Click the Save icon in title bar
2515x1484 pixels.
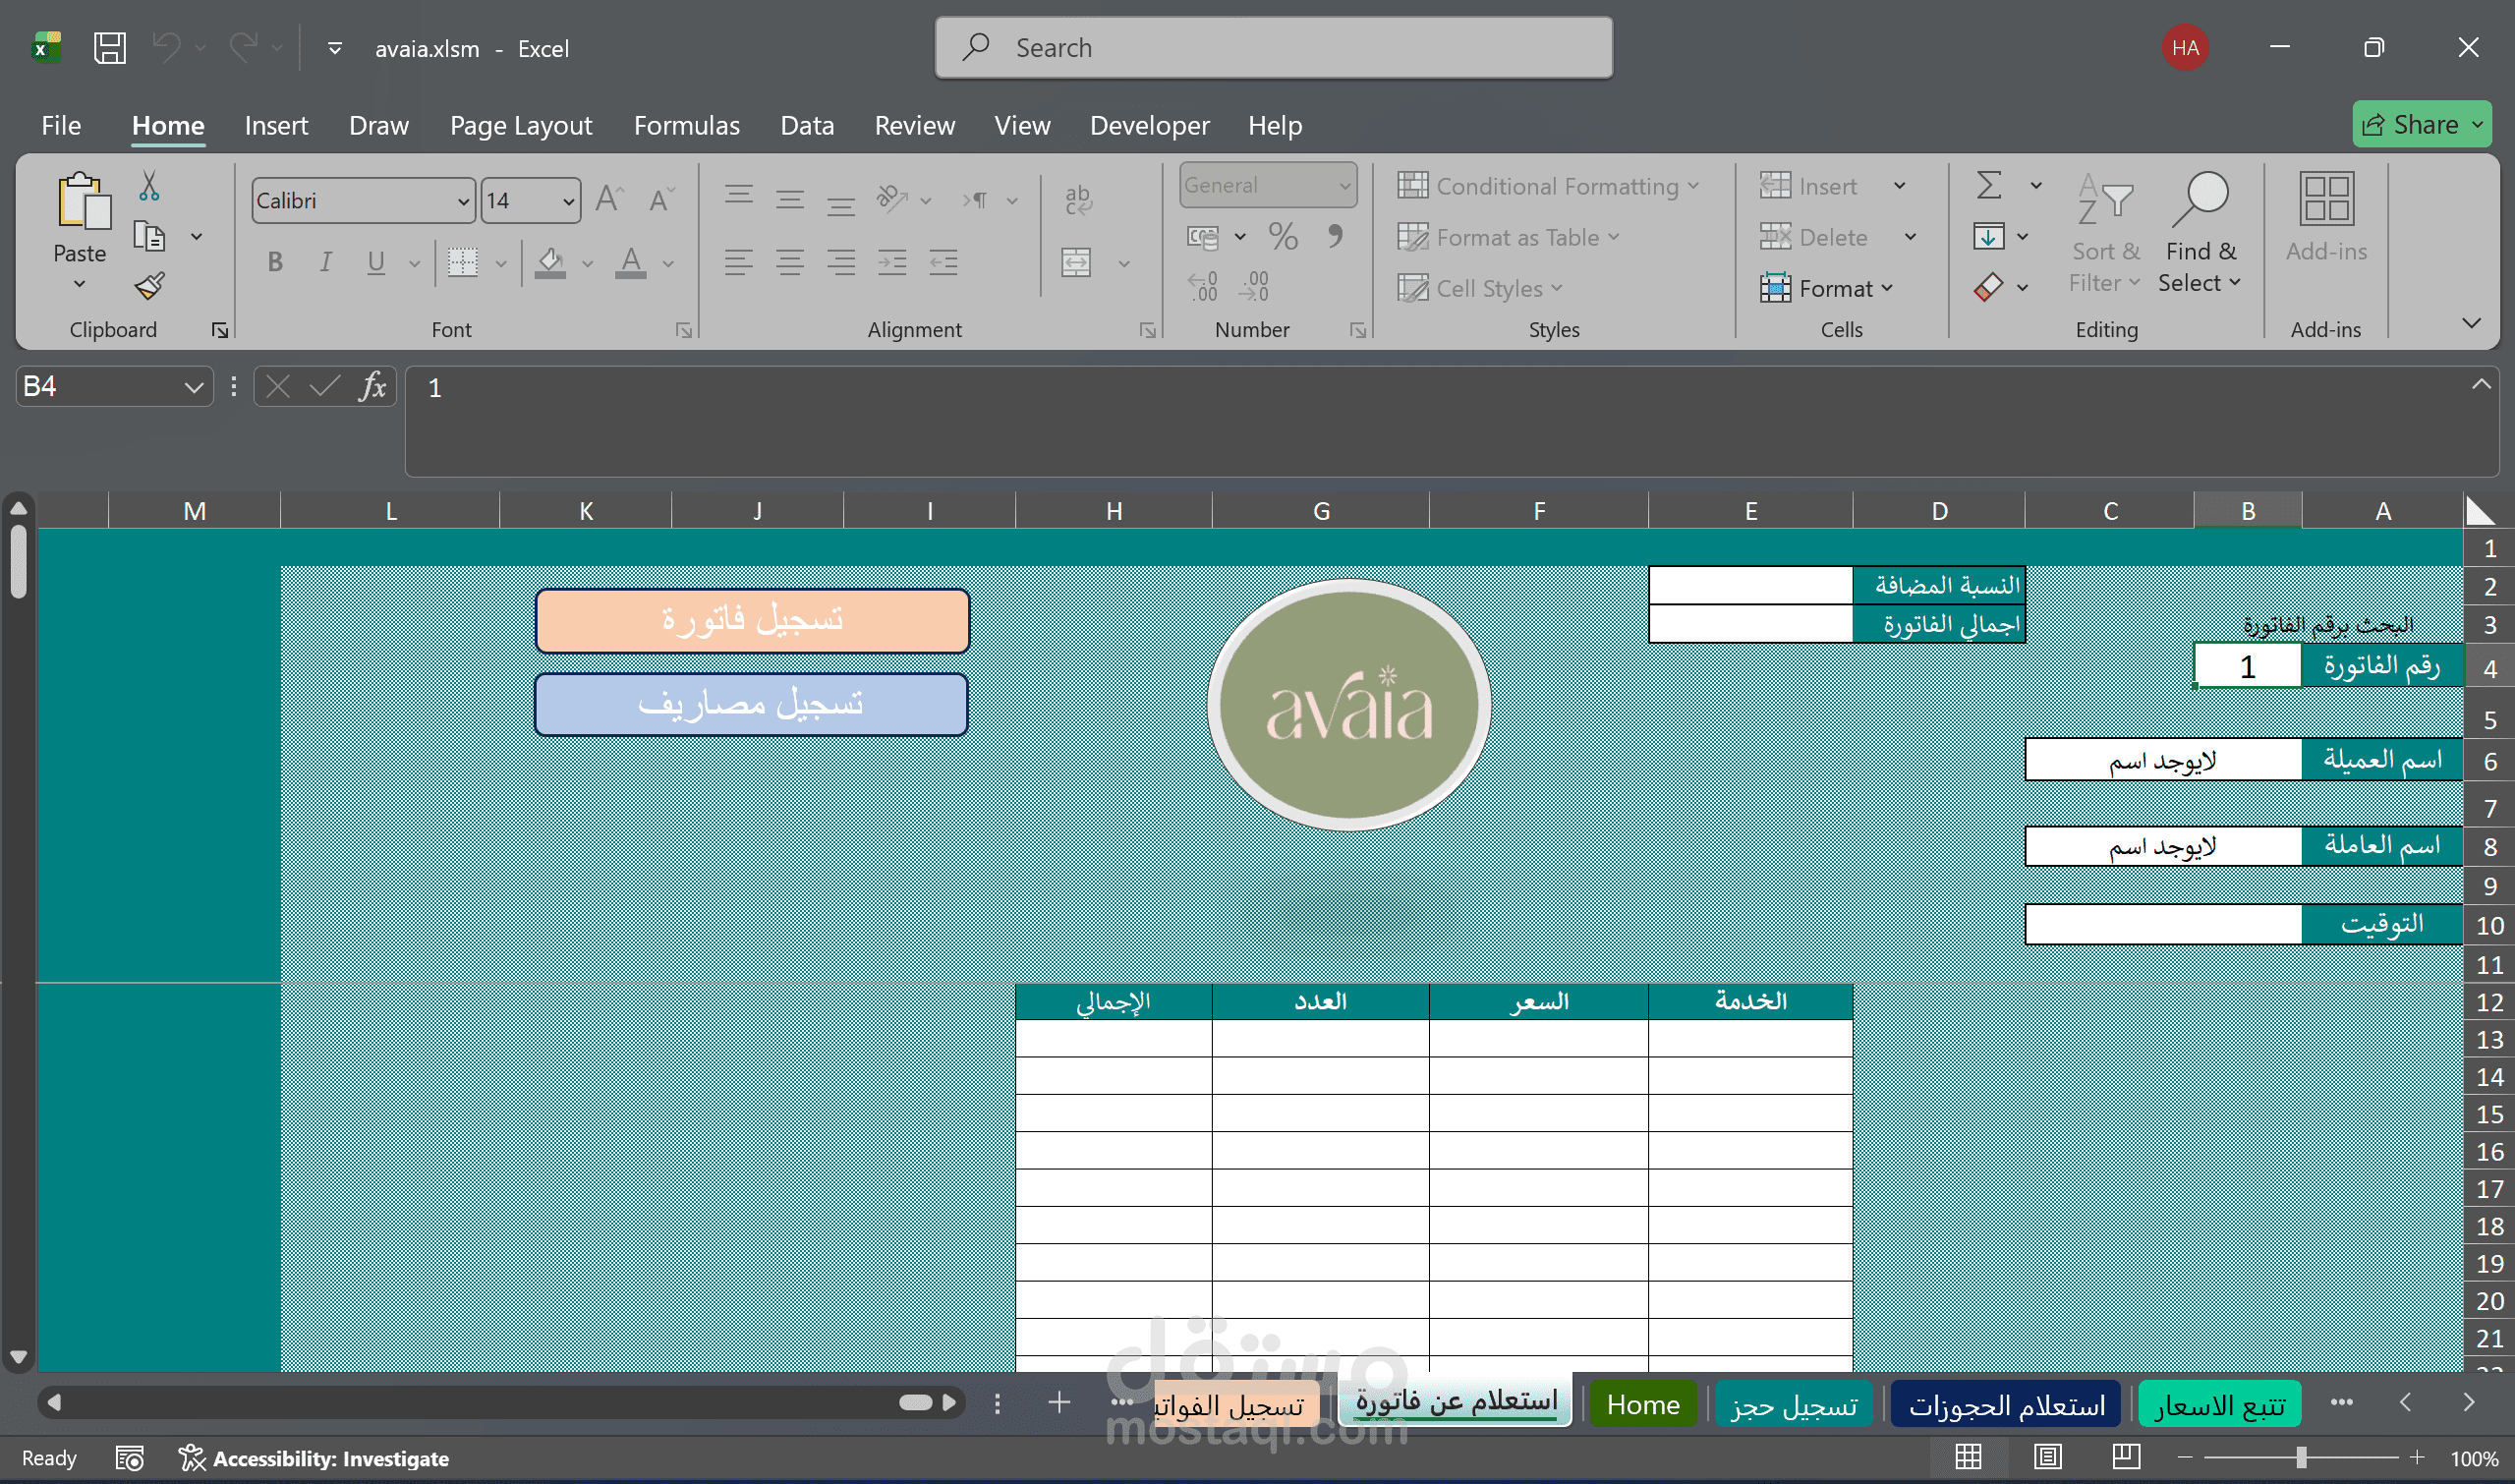109,48
